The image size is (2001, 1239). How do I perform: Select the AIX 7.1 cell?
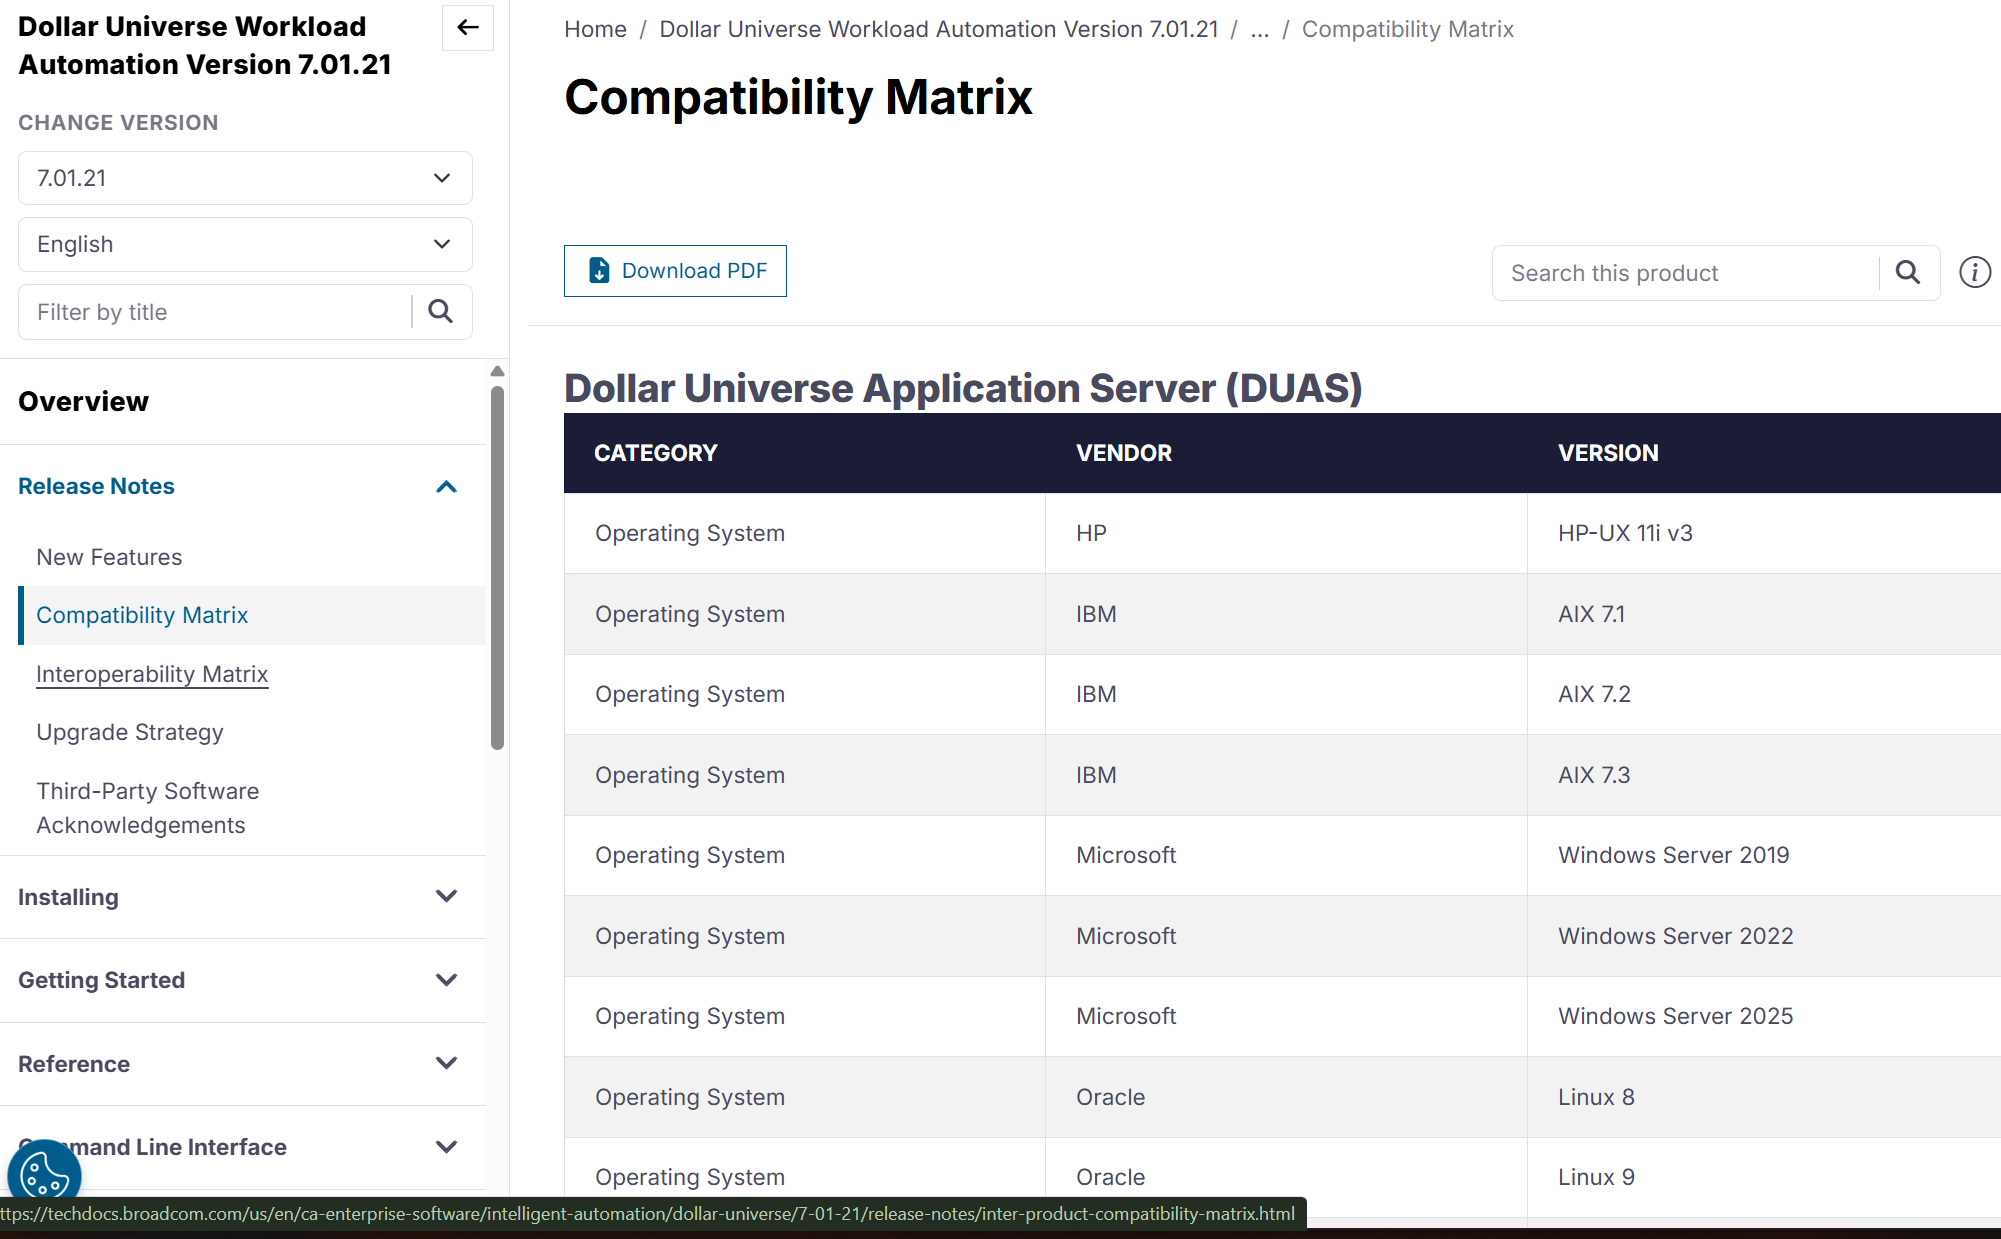point(1764,614)
